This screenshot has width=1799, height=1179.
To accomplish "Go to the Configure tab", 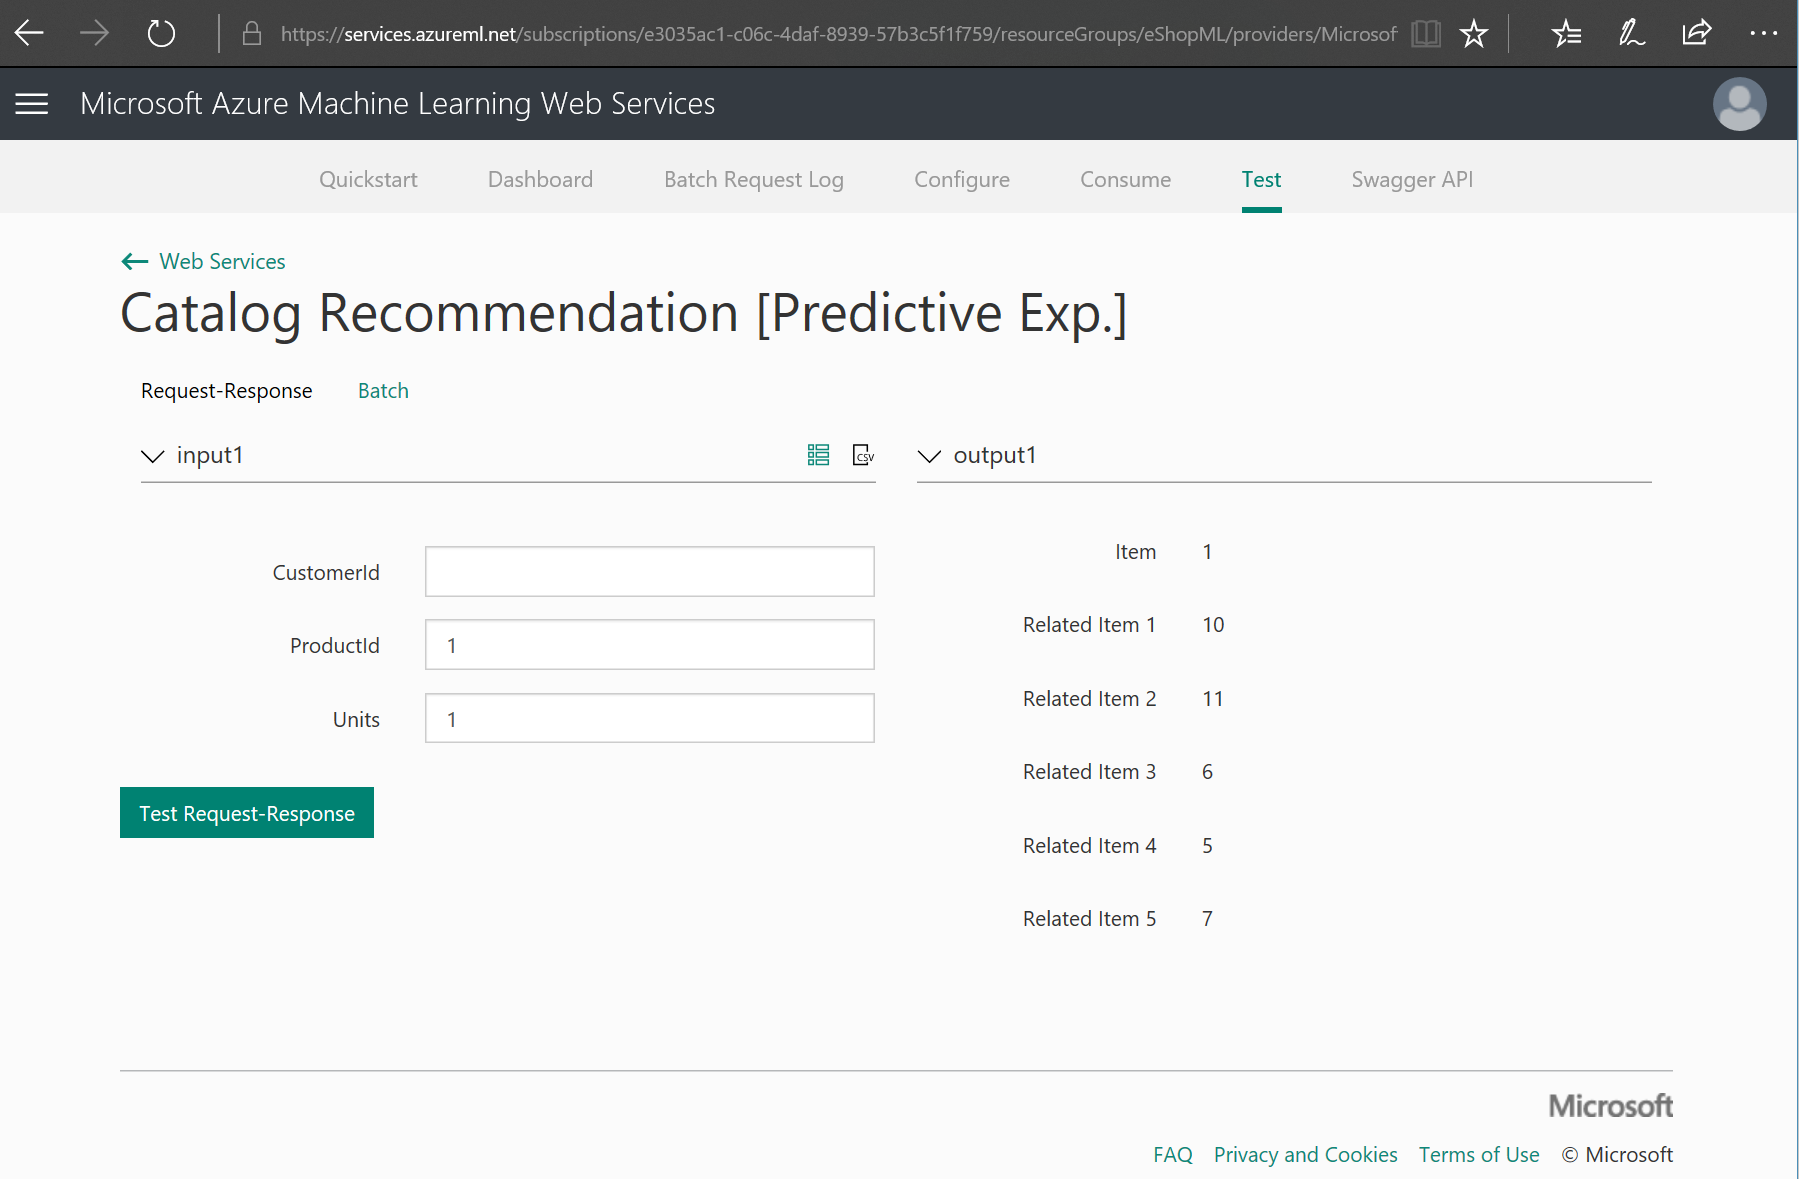I will [x=962, y=180].
